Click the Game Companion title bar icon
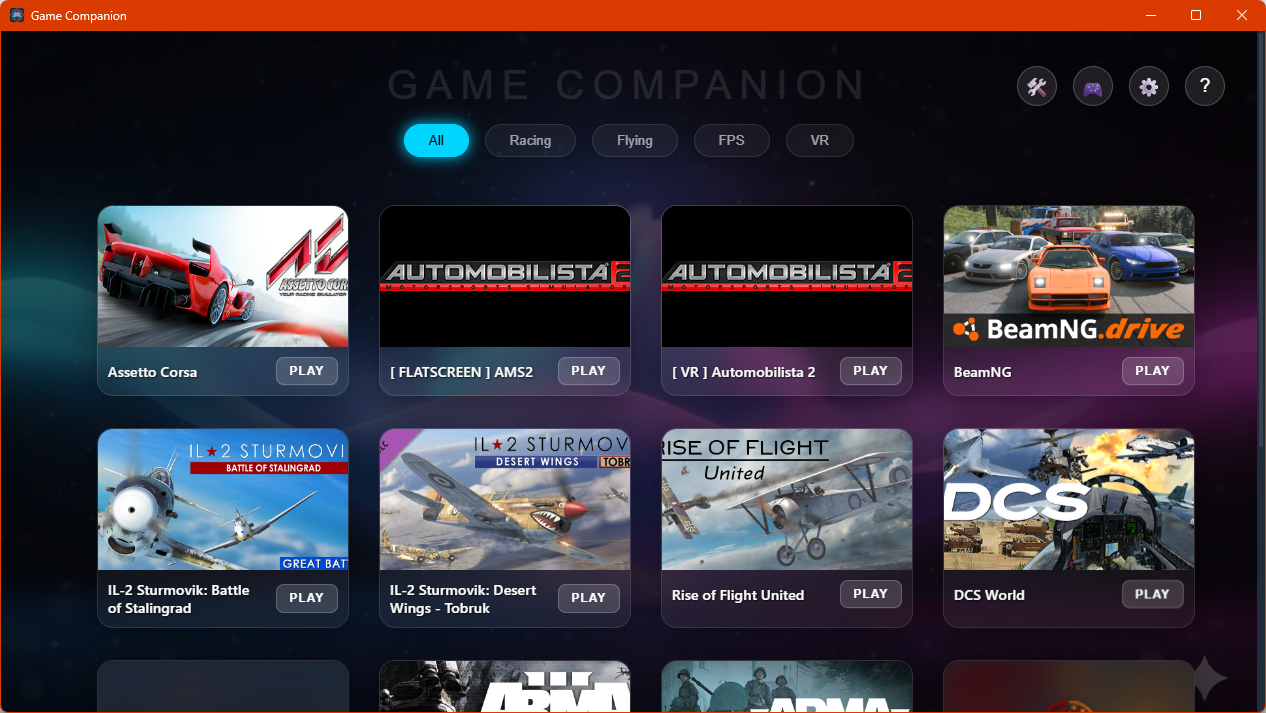The height and width of the screenshot is (713, 1266). tap(17, 16)
